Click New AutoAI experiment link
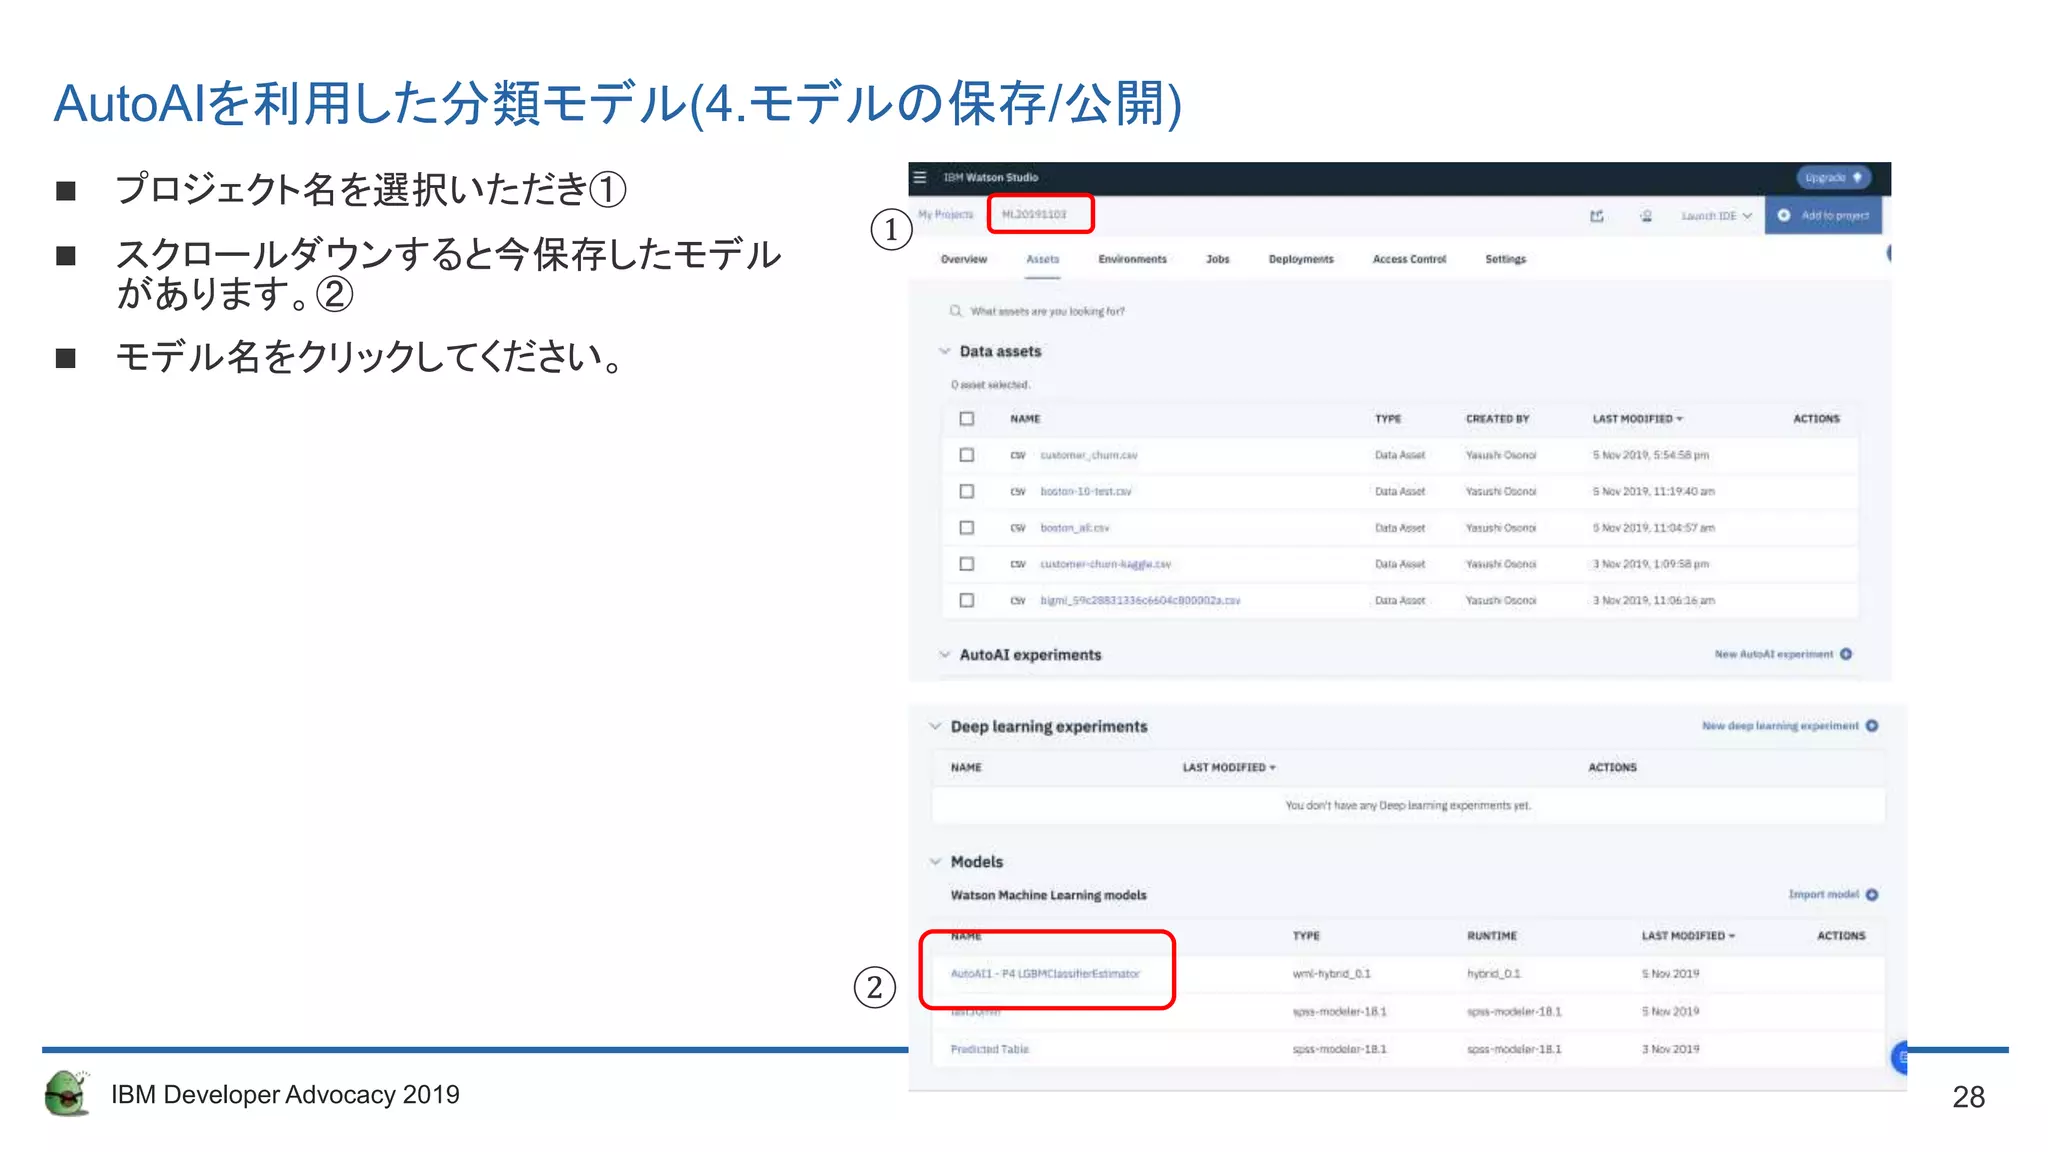The height and width of the screenshot is (1152, 2048). click(x=1774, y=654)
